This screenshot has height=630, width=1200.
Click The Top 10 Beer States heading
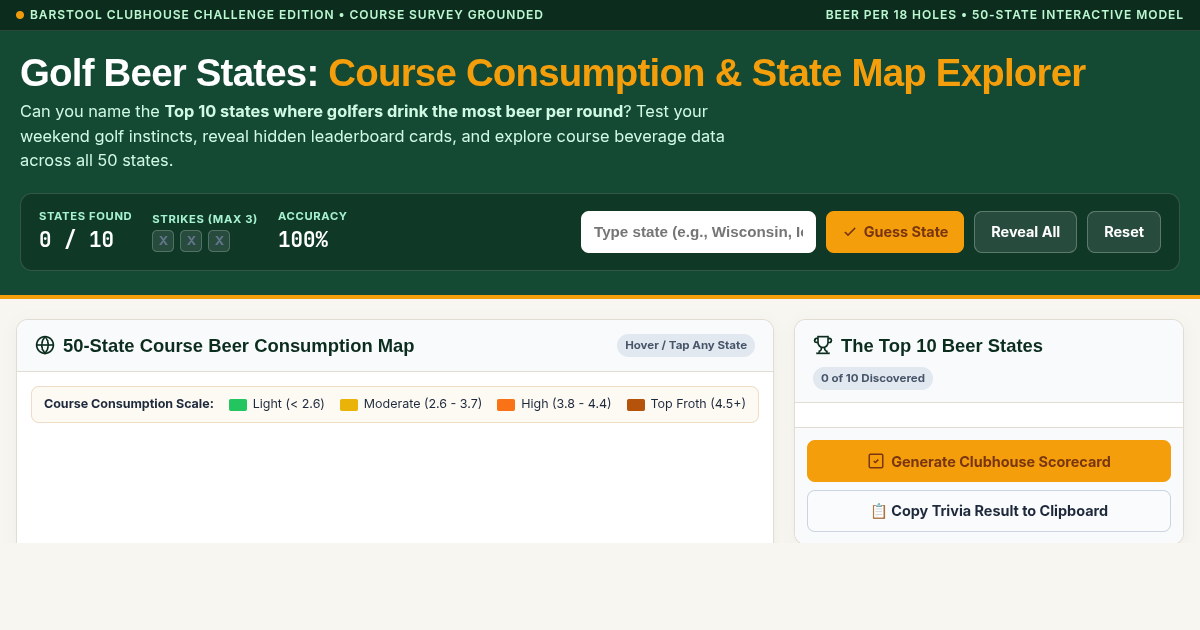[x=942, y=346]
